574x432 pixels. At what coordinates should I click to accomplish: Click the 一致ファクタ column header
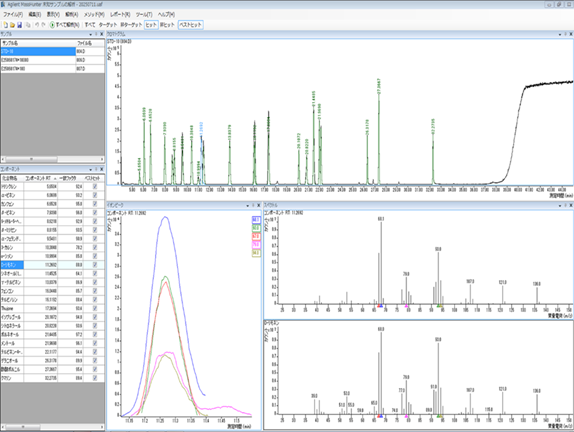coord(71,178)
